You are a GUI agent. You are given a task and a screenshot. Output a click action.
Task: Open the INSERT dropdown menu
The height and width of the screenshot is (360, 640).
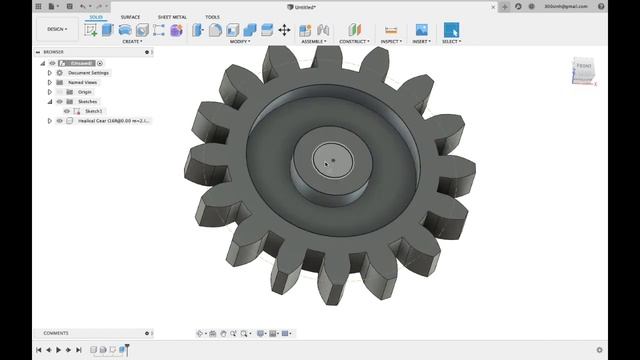422,42
